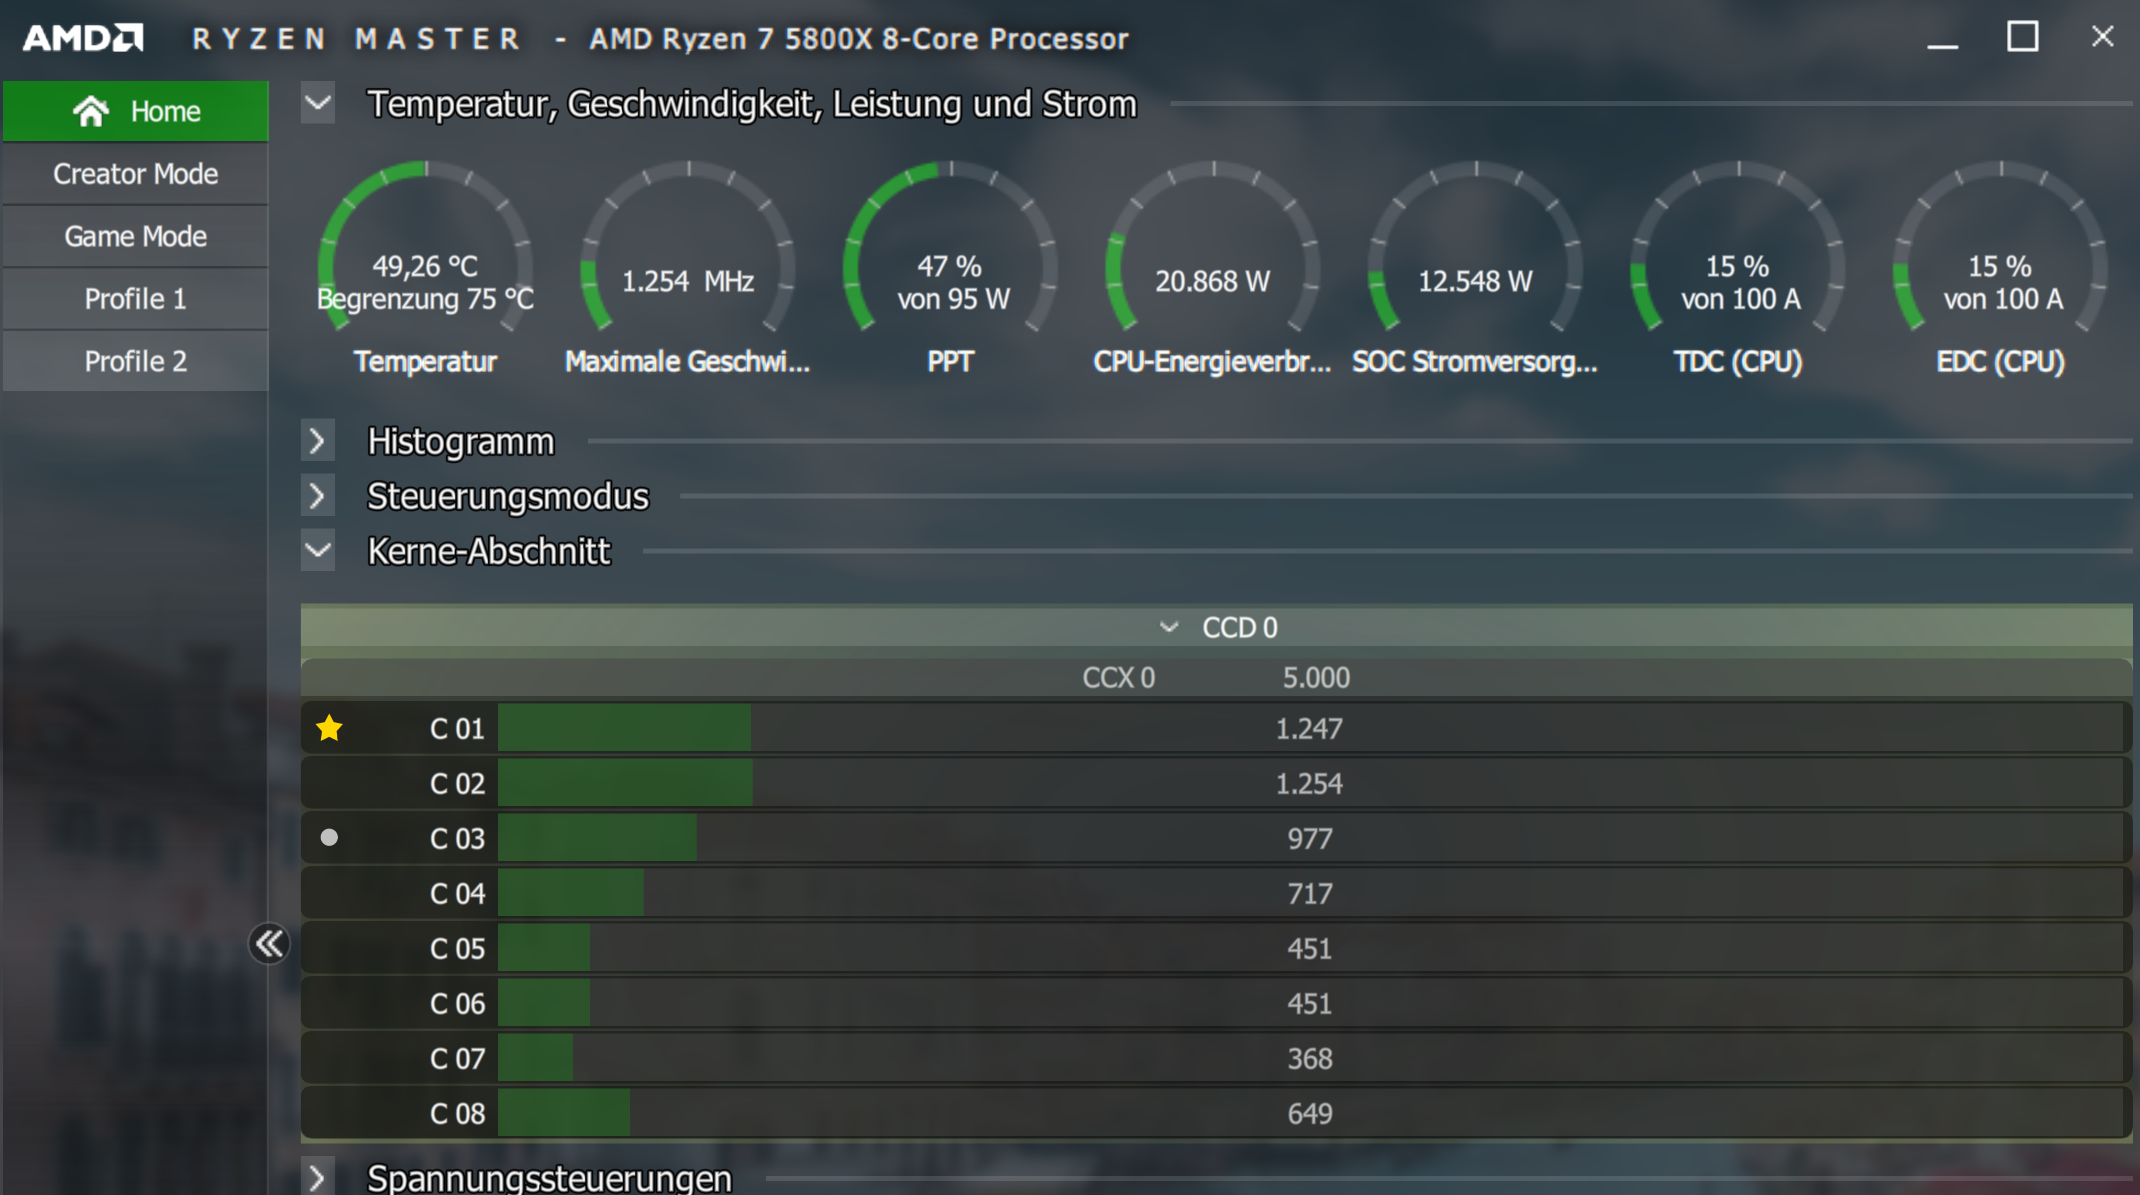Open Profile 2
The width and height of the screenshot is (2140, 1195).
pyautogui.click(x=135, y=361)
